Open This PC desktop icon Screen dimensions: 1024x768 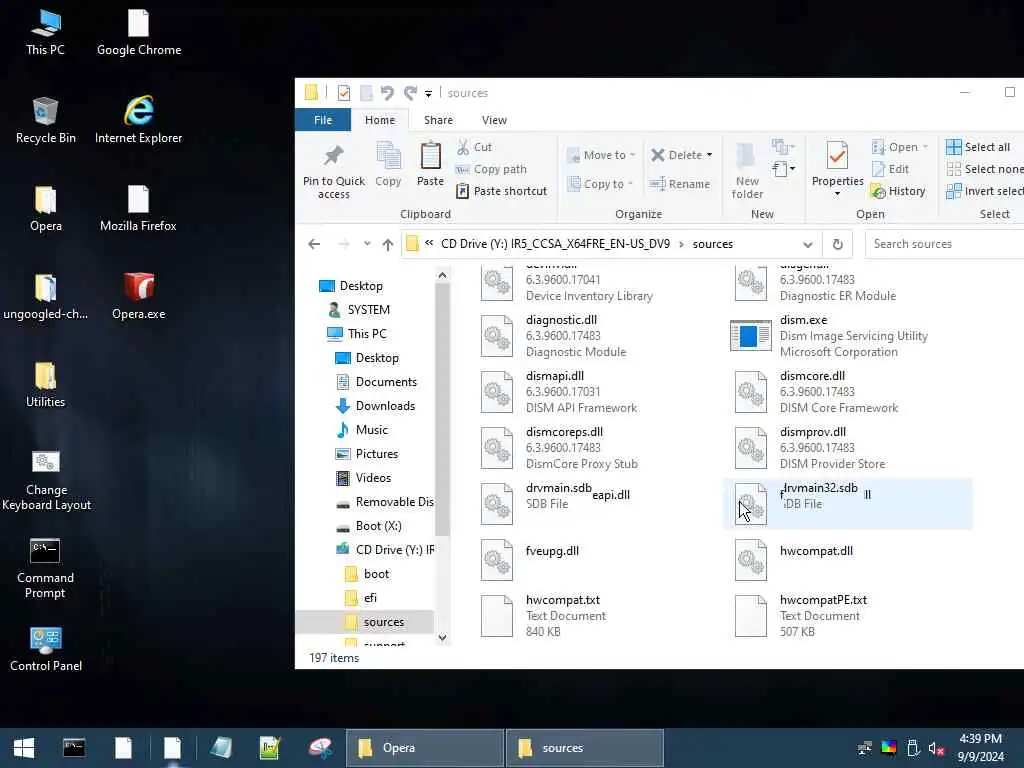[x=45, y=33]
